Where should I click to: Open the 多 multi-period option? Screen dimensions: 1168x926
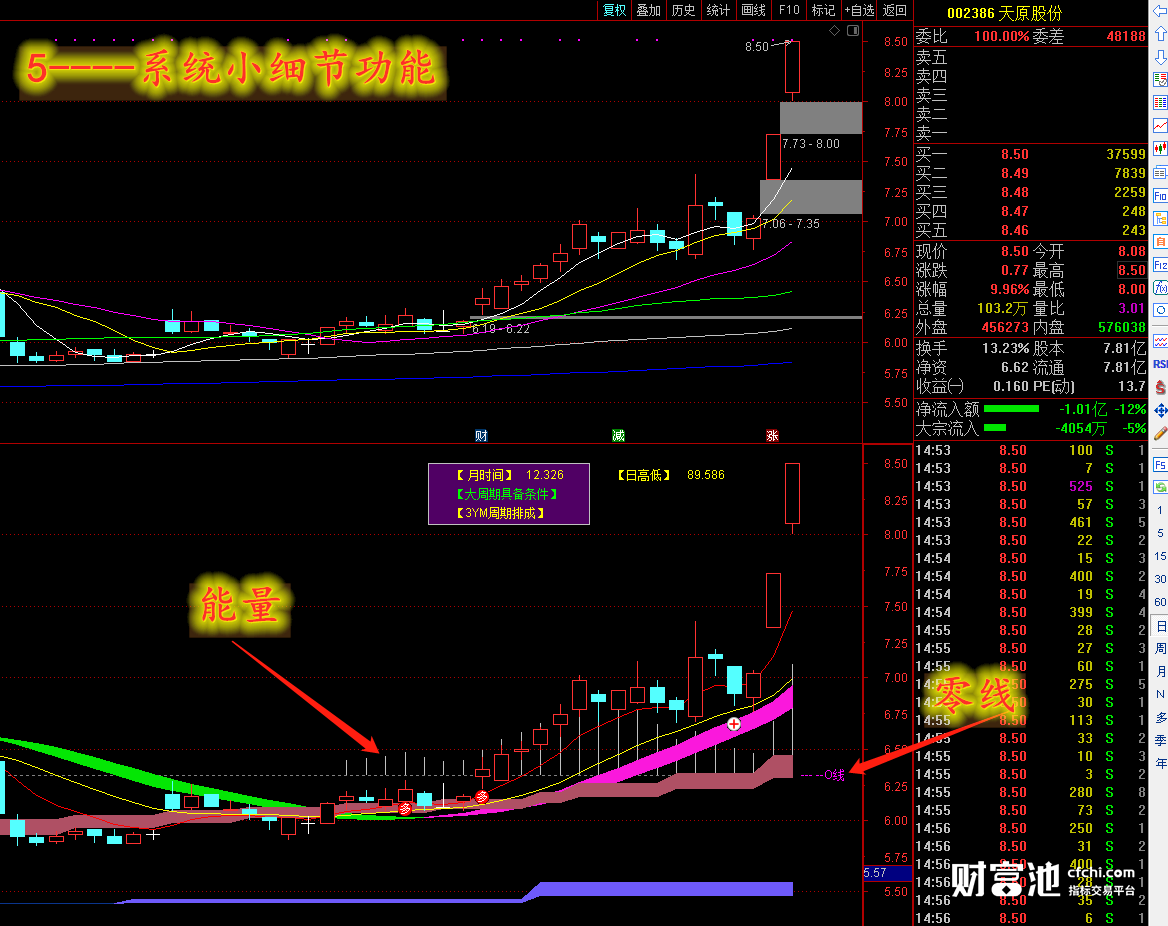(x=1160, y=717)
